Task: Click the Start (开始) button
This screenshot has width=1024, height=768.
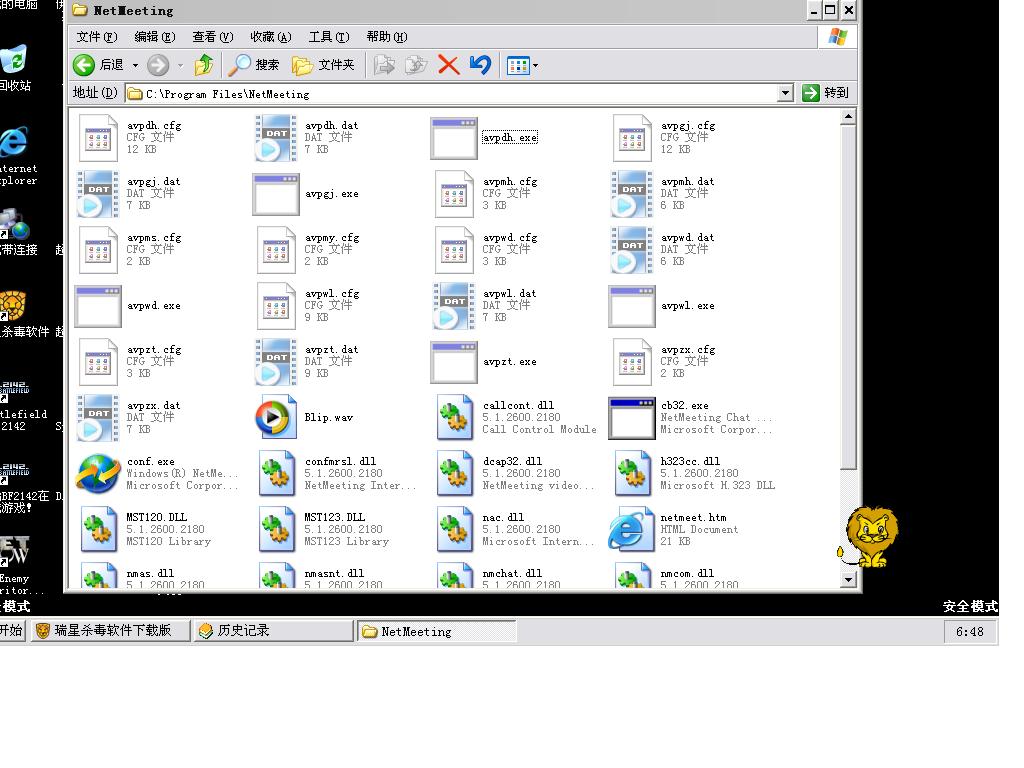Action: [11, 630]
